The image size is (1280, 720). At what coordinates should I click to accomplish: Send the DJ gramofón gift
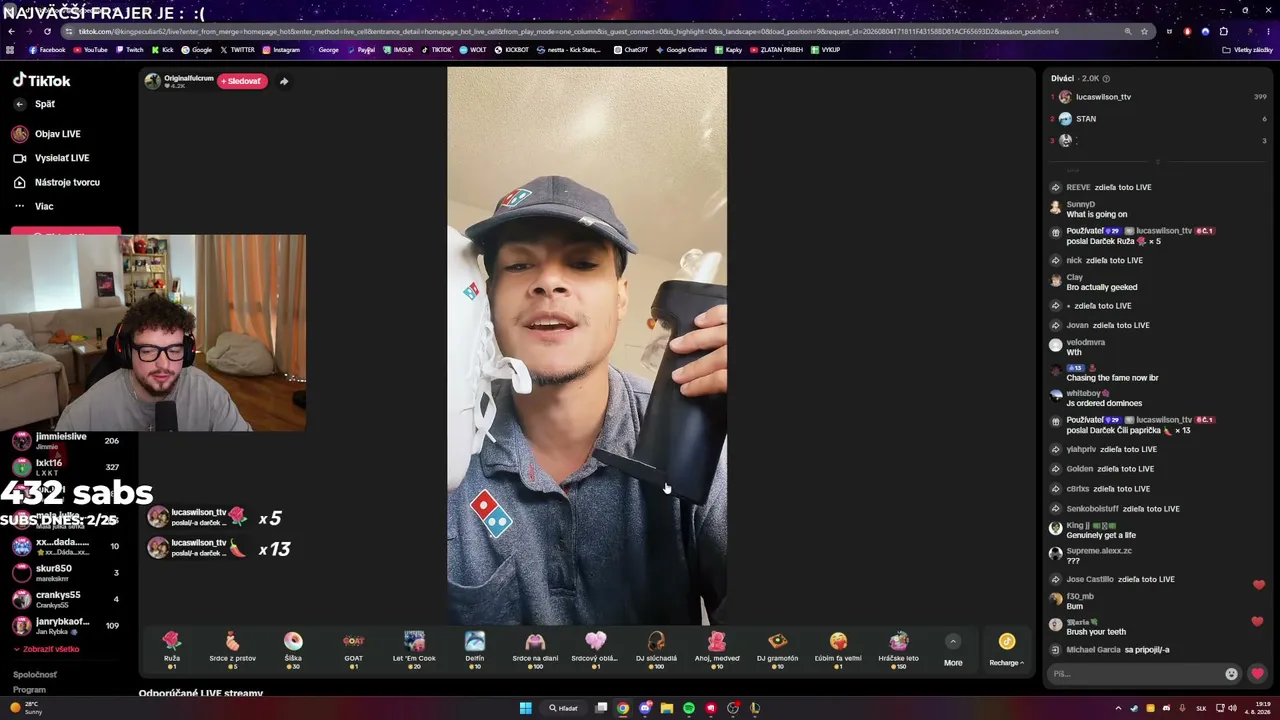click(778, 649)
